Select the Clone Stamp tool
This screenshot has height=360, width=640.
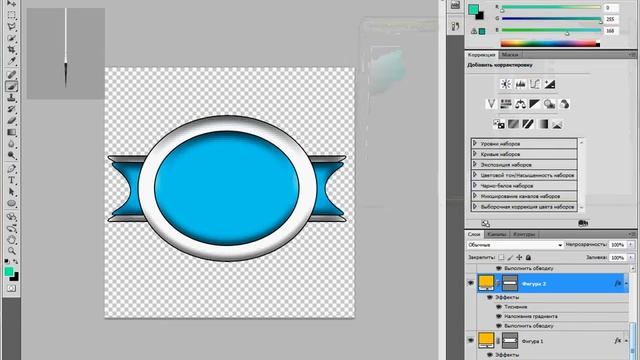(11, 98)
